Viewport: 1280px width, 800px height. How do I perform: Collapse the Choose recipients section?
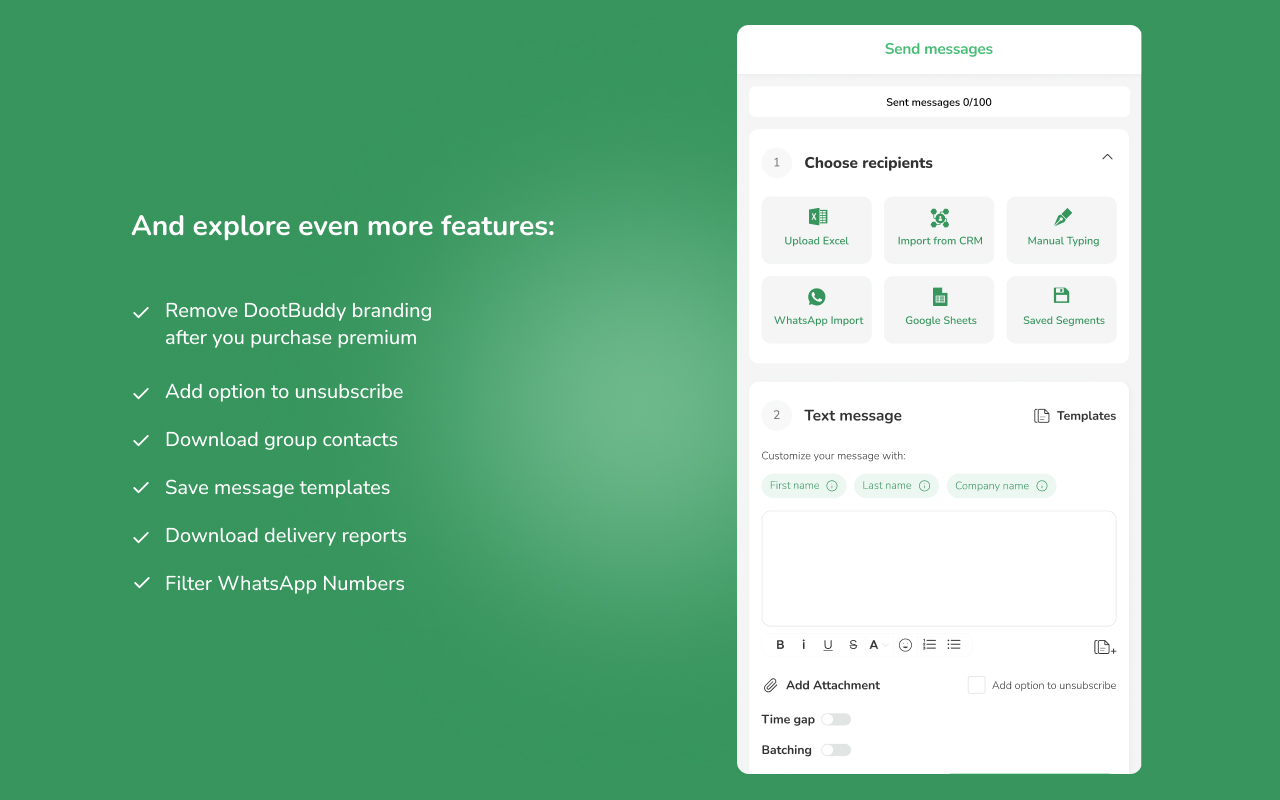click(1107, 157)
